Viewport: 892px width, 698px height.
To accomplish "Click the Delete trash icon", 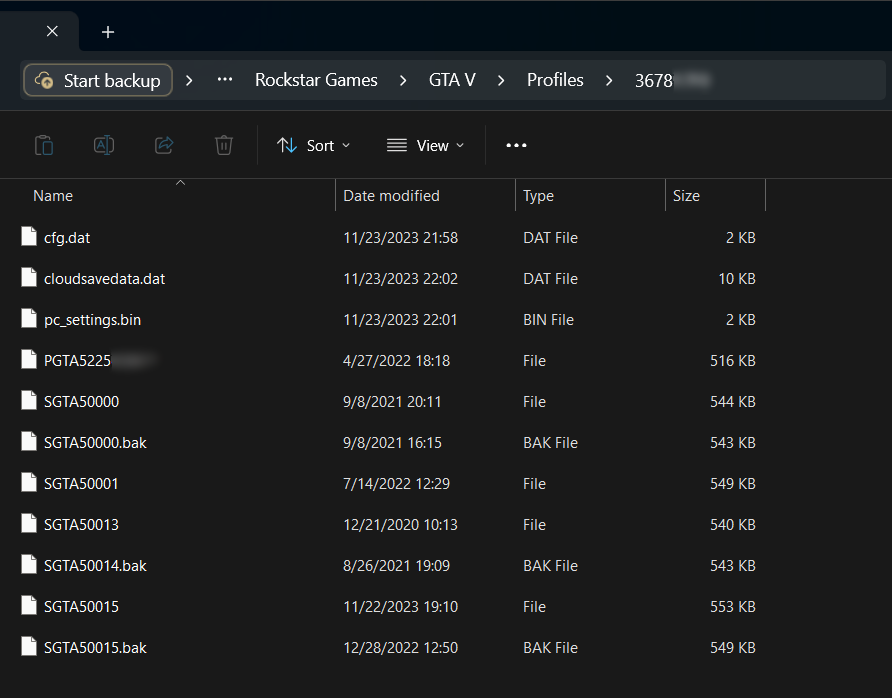I will (x=224, y=145).
